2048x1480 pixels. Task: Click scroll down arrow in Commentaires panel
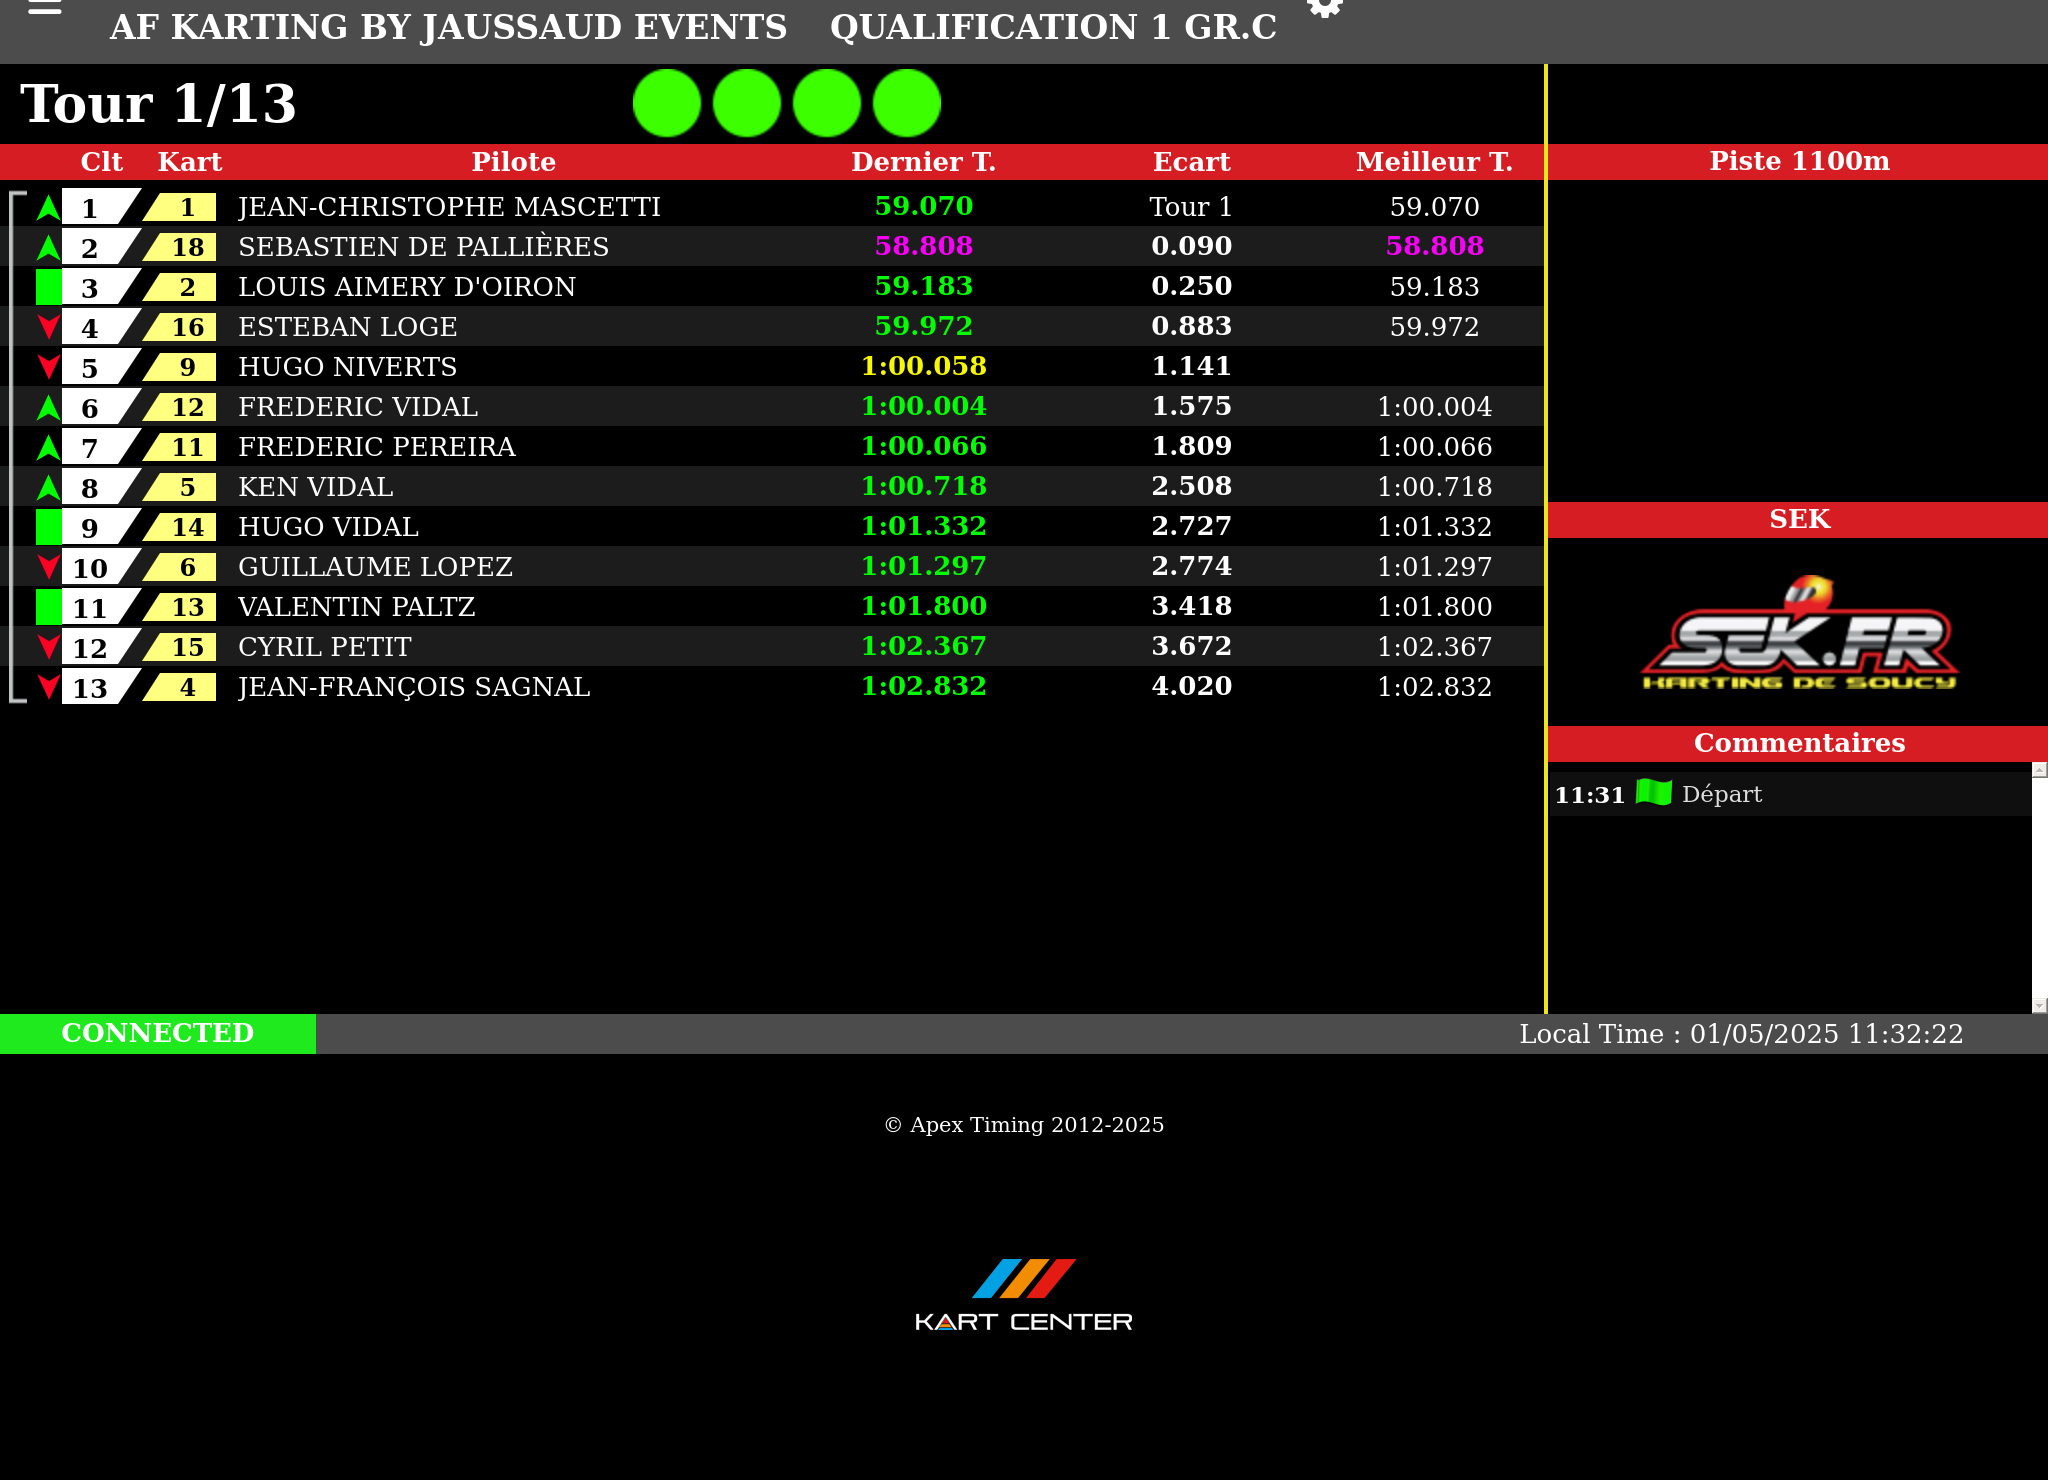2039,1005
